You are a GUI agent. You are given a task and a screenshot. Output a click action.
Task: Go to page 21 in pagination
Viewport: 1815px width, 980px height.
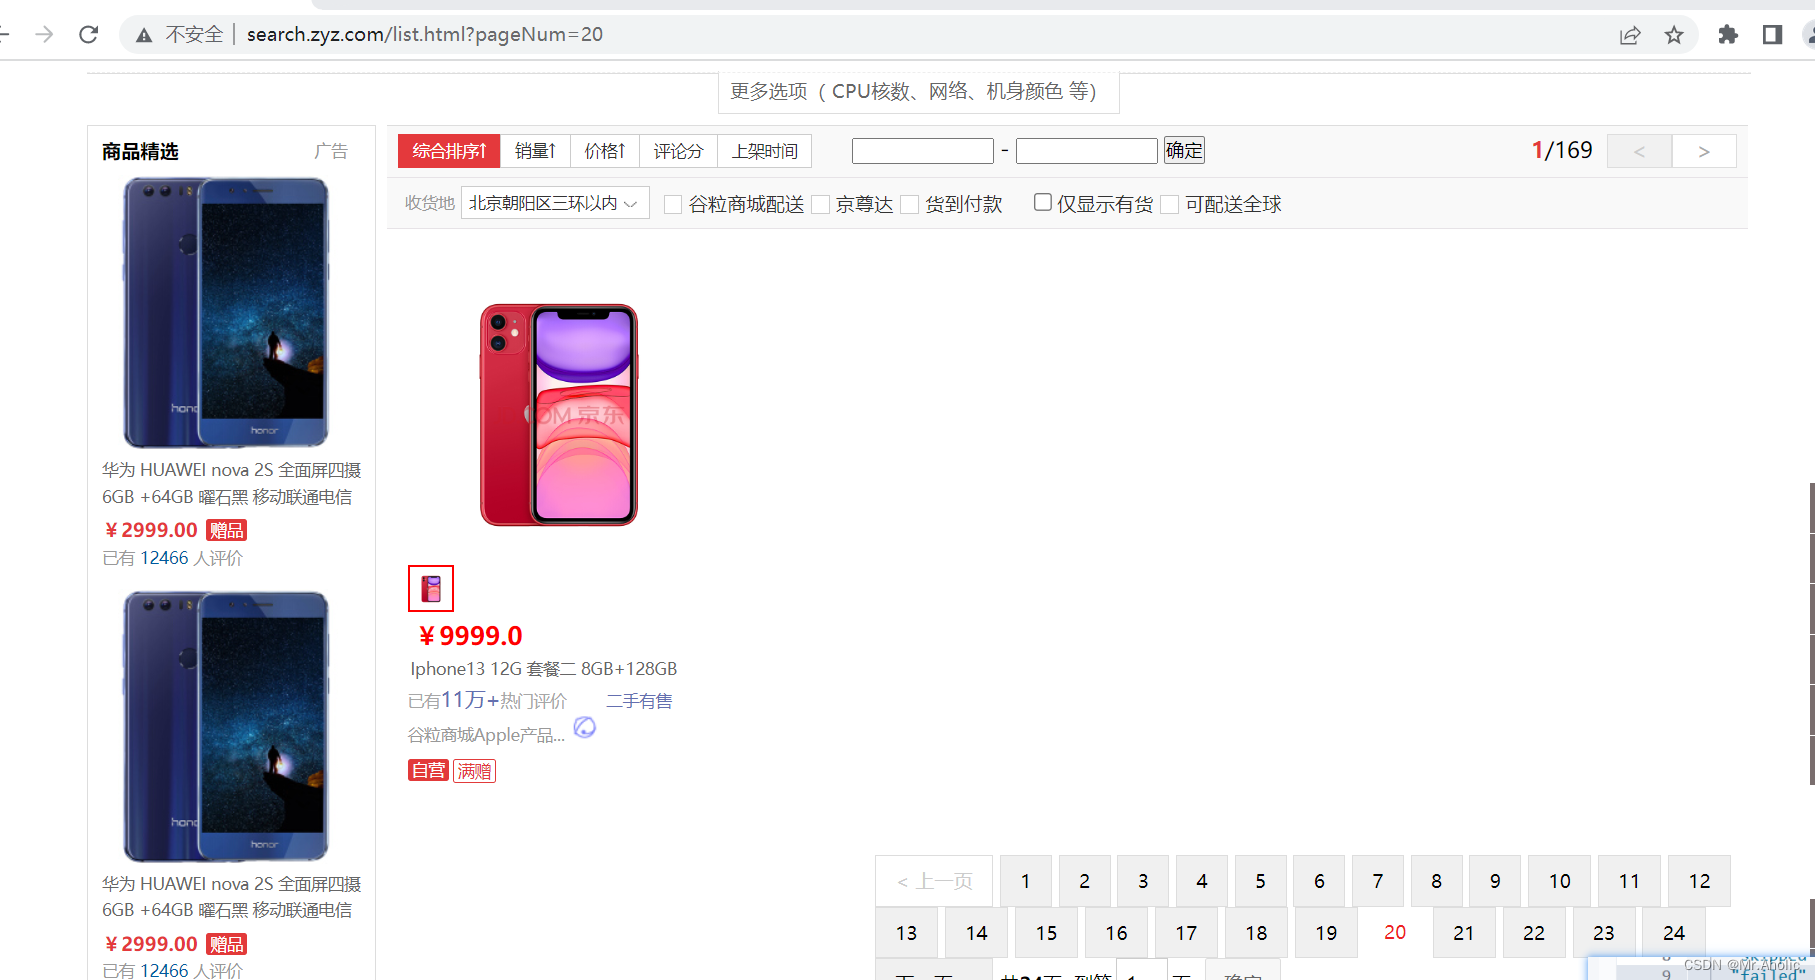tap(1464, 933)
